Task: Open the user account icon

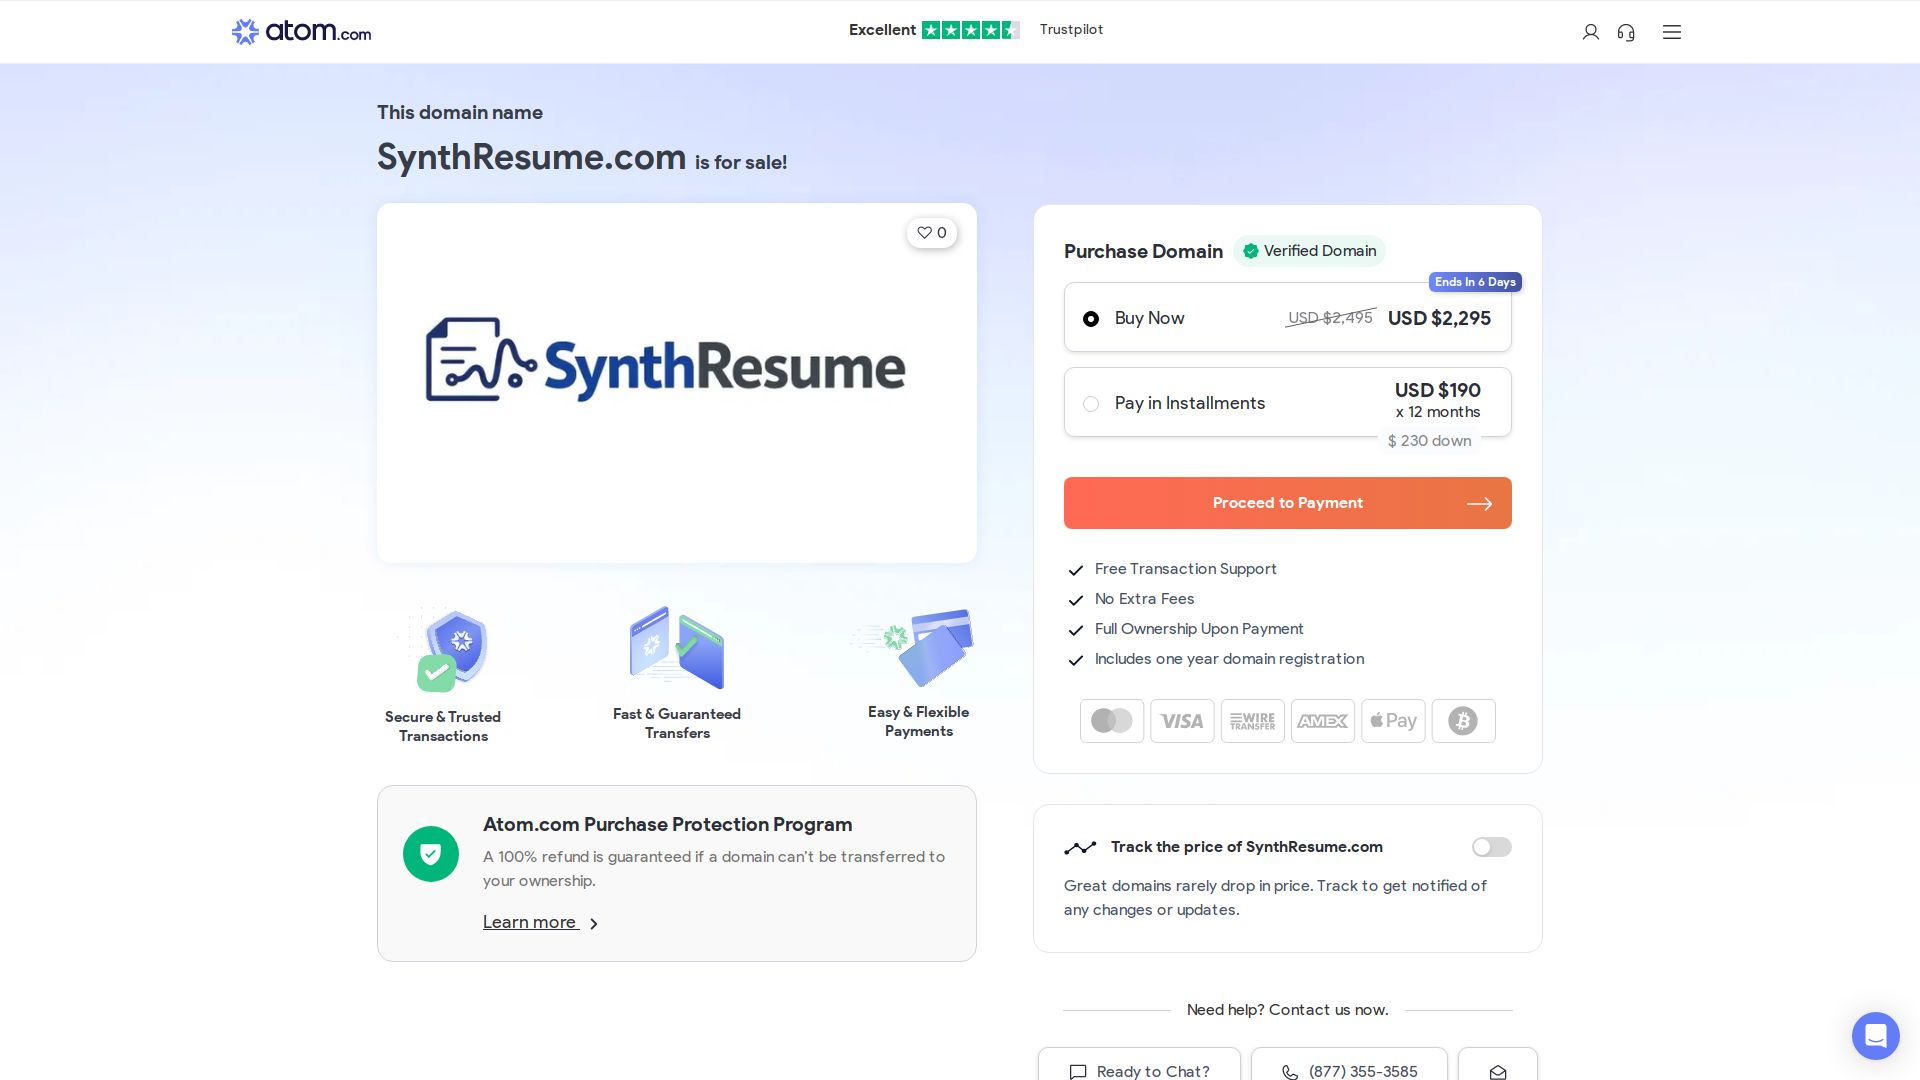Action: pos(1591,32)
